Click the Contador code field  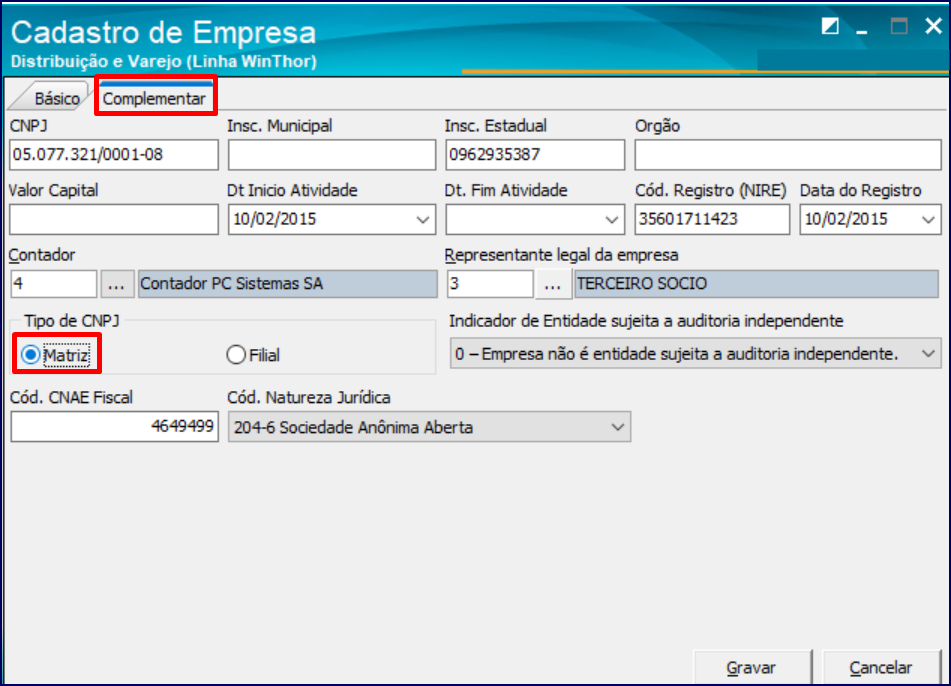(54, 284)
